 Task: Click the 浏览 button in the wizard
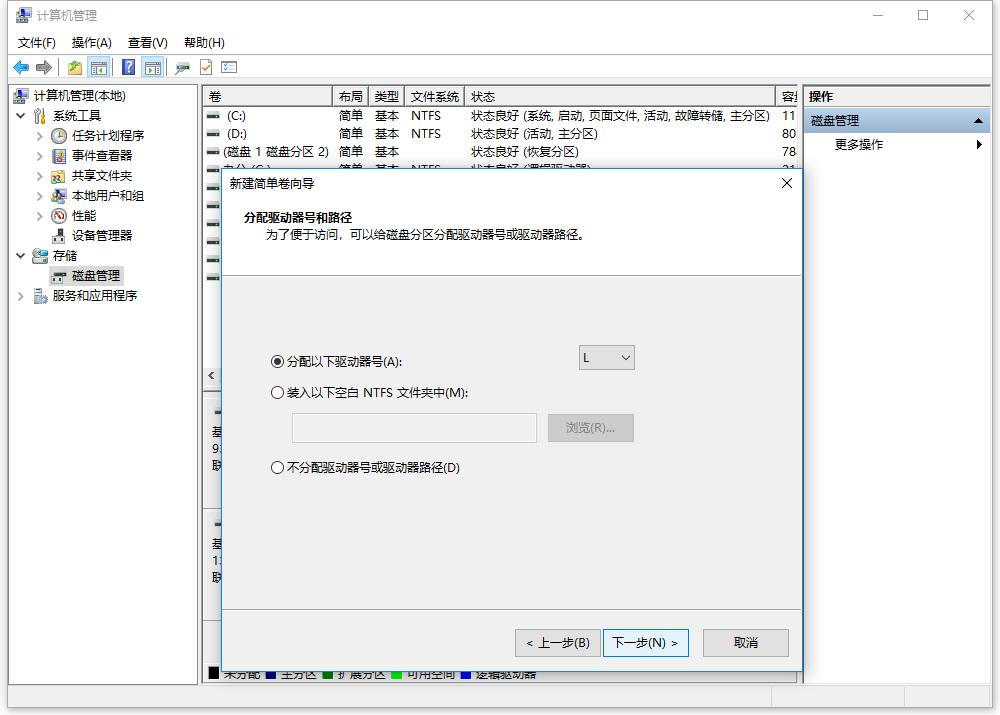click(x=590, y=428)
